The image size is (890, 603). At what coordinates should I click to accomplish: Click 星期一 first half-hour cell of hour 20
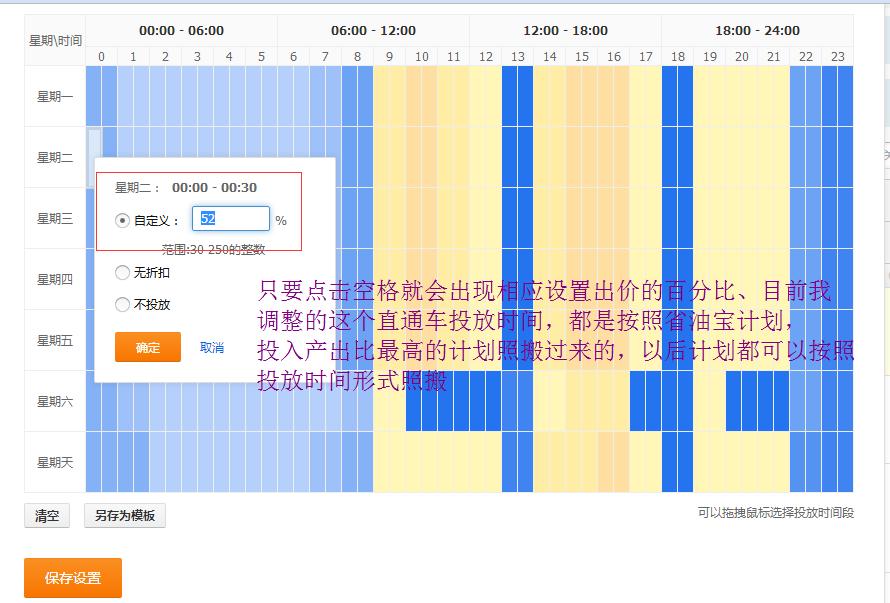(734, 96)
